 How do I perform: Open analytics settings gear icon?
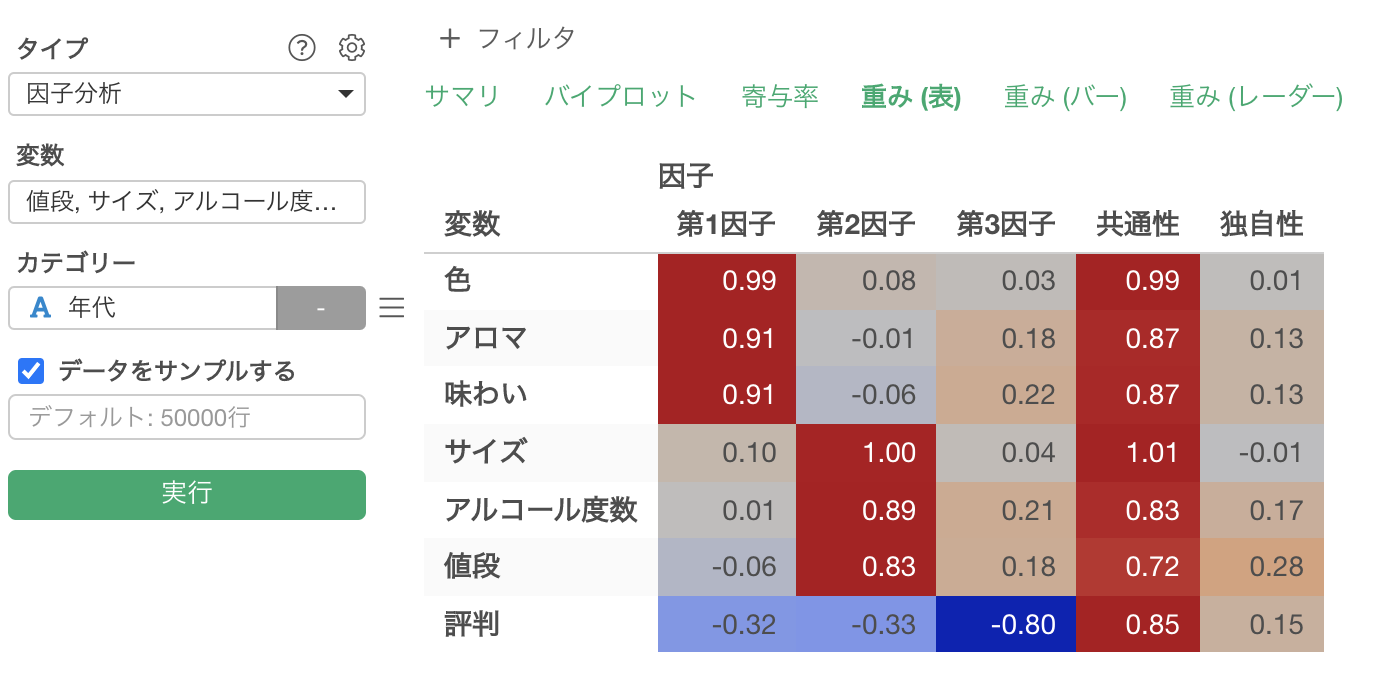(352, 47)
